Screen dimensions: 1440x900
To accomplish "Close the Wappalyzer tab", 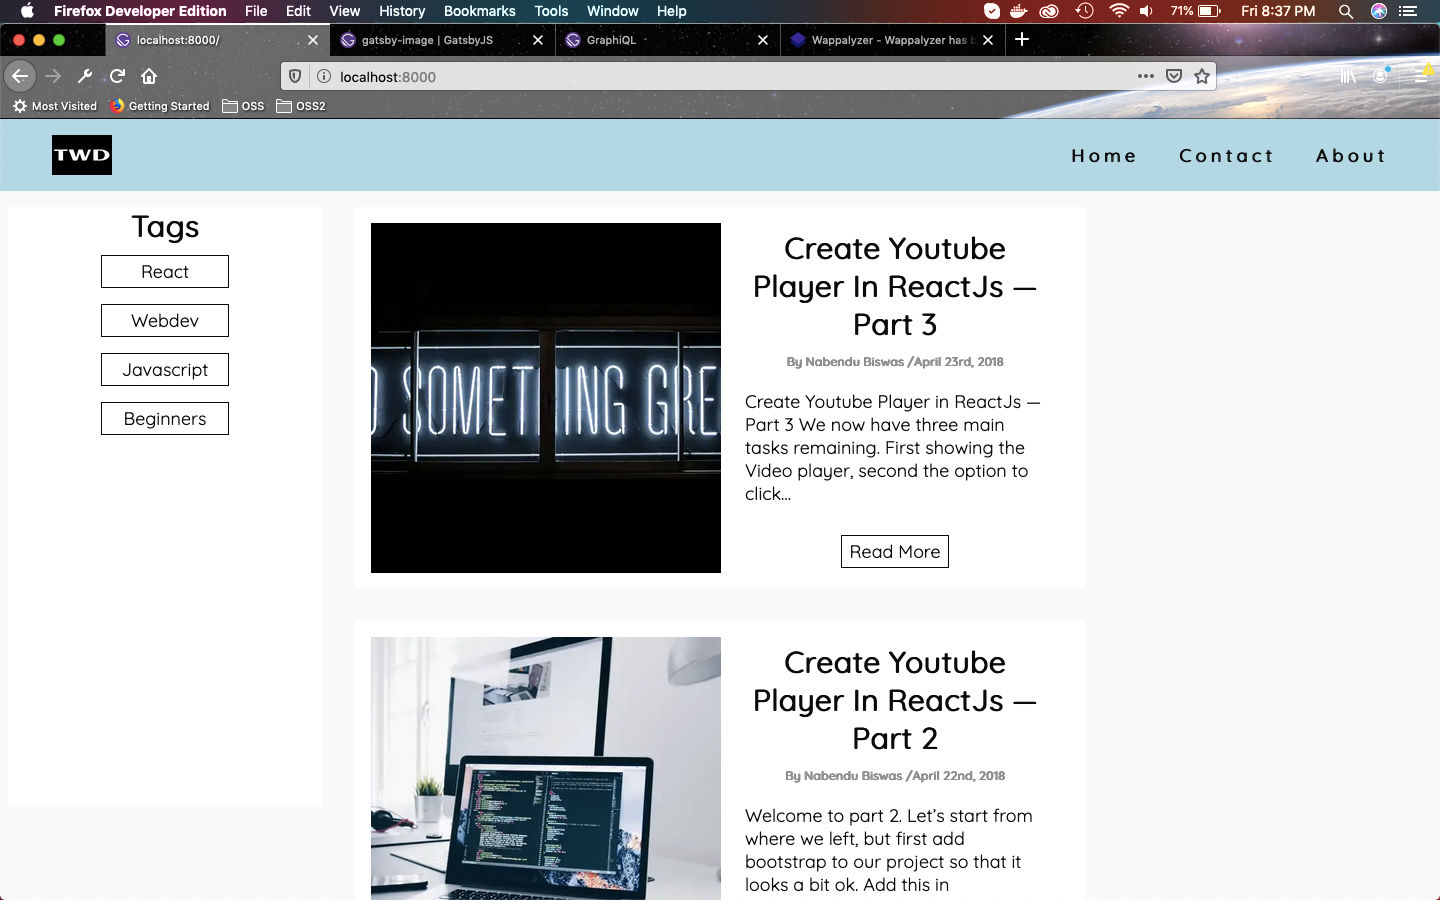I will point(988,40).
